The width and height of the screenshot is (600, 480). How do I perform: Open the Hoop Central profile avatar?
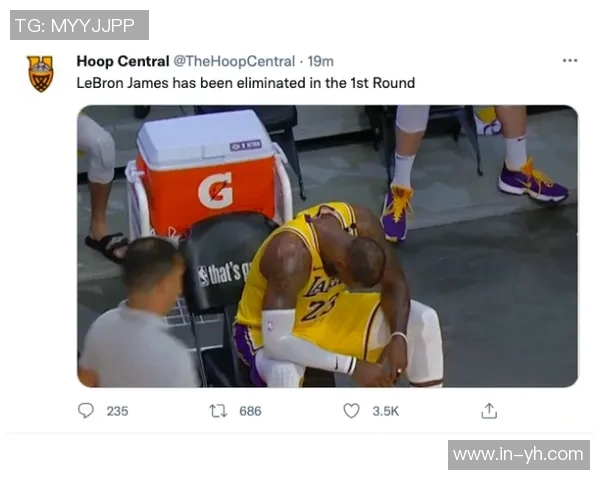pyautogui.click(x=40, y=74)
